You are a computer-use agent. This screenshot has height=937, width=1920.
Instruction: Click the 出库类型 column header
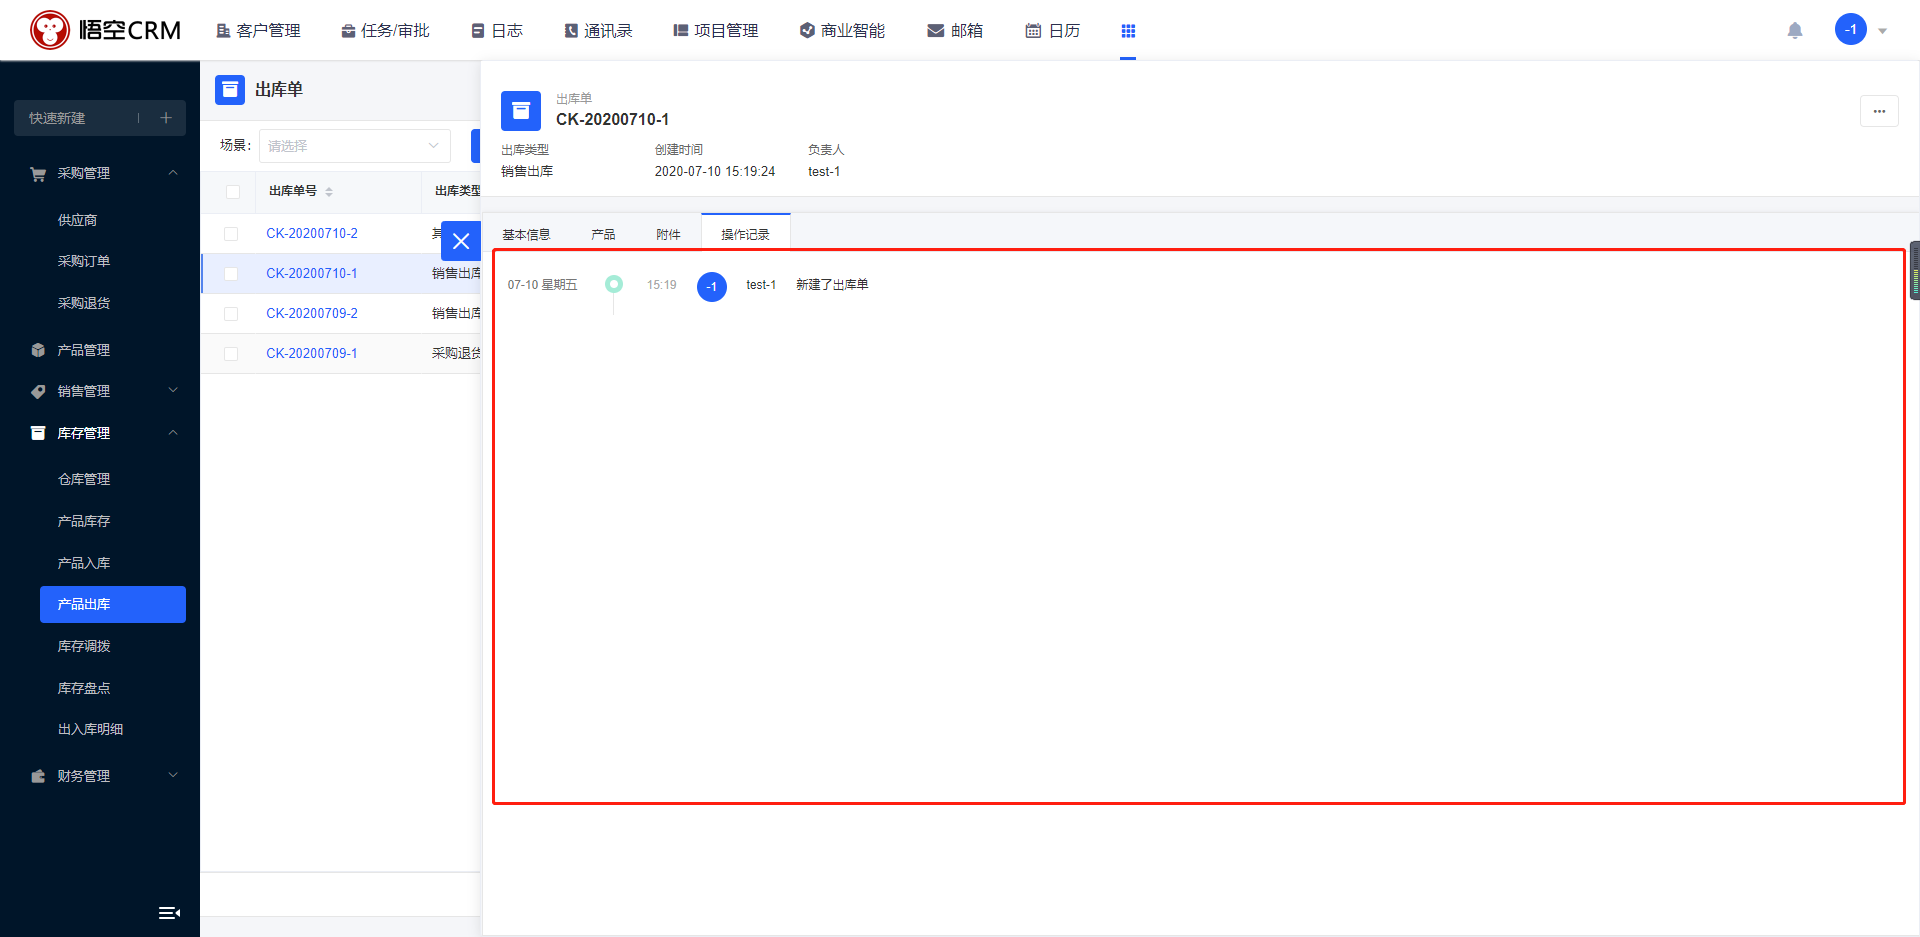coord(458,191)
